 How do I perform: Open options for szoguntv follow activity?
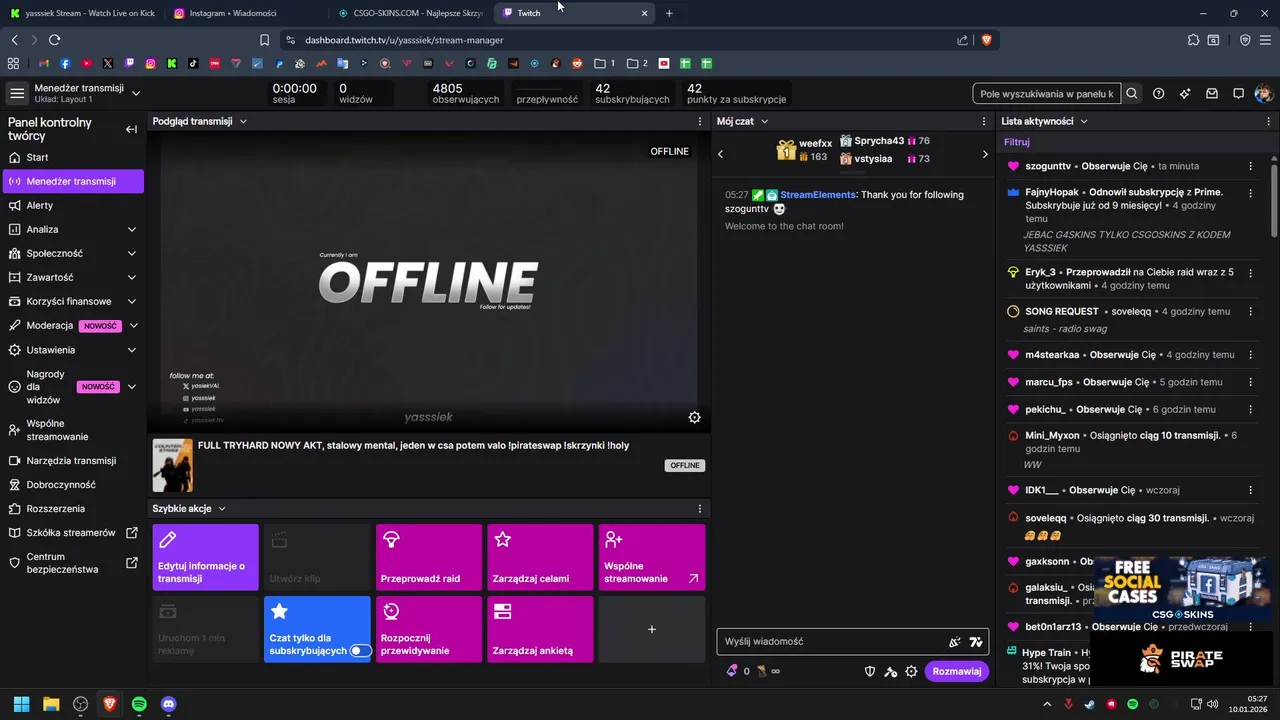[1250, 166]
